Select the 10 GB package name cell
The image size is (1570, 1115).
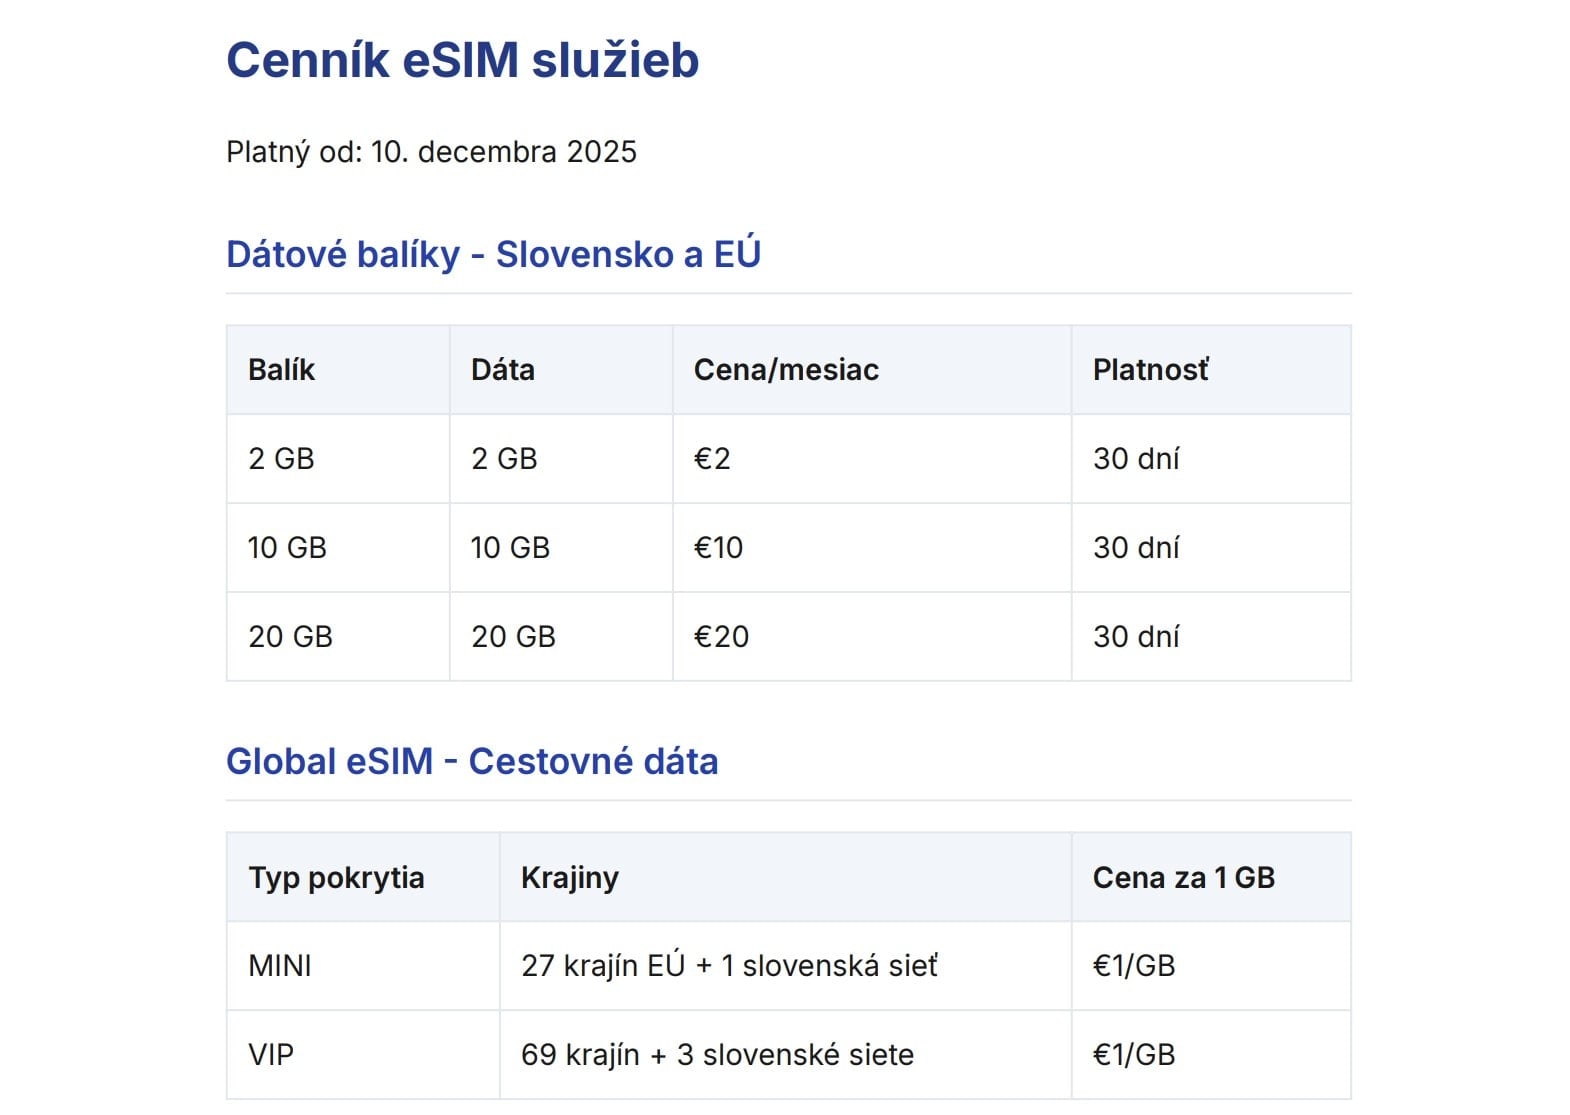point(287,548)
